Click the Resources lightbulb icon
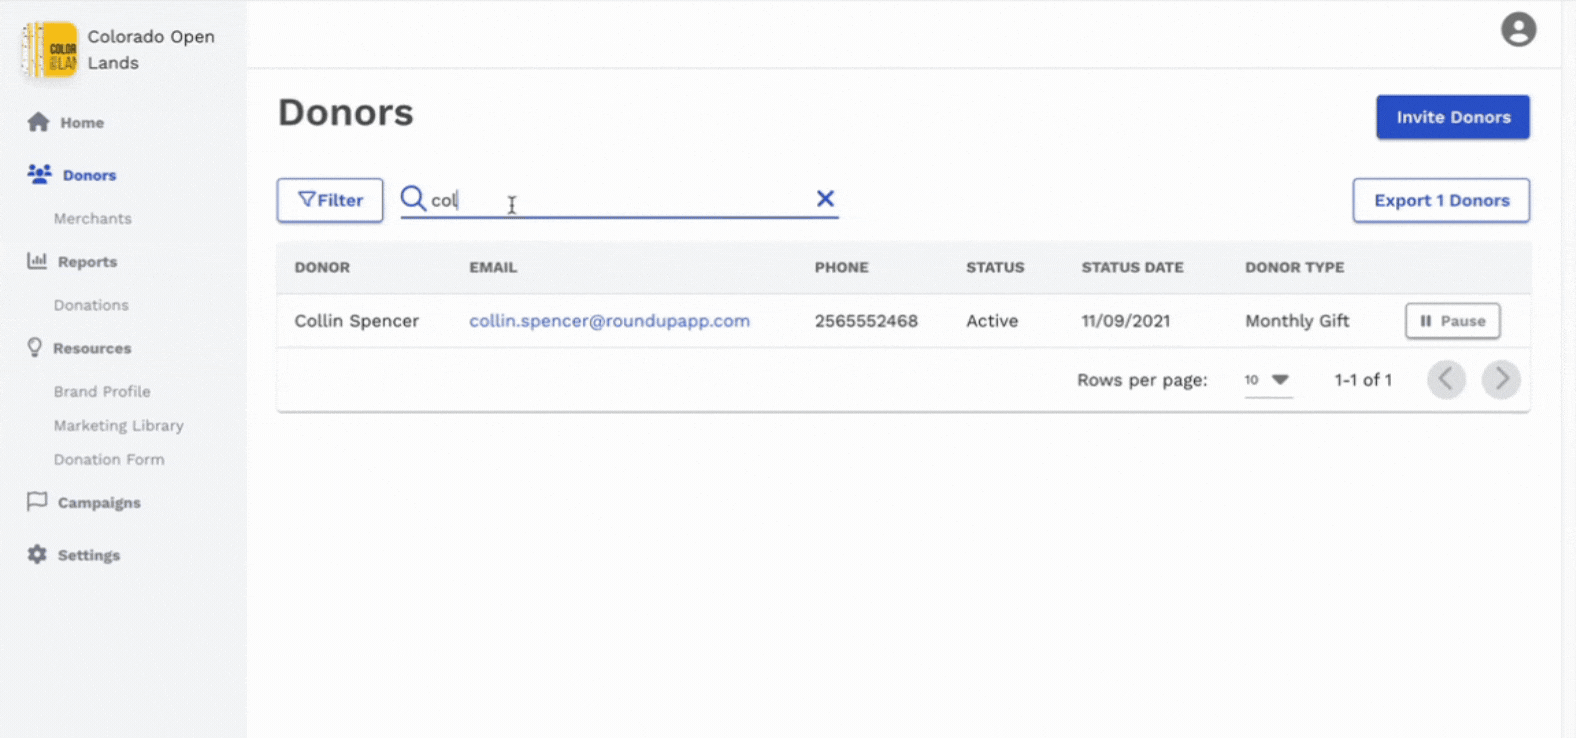The height and width of the screenshot is (738, 1576). (x=35, y=347)
